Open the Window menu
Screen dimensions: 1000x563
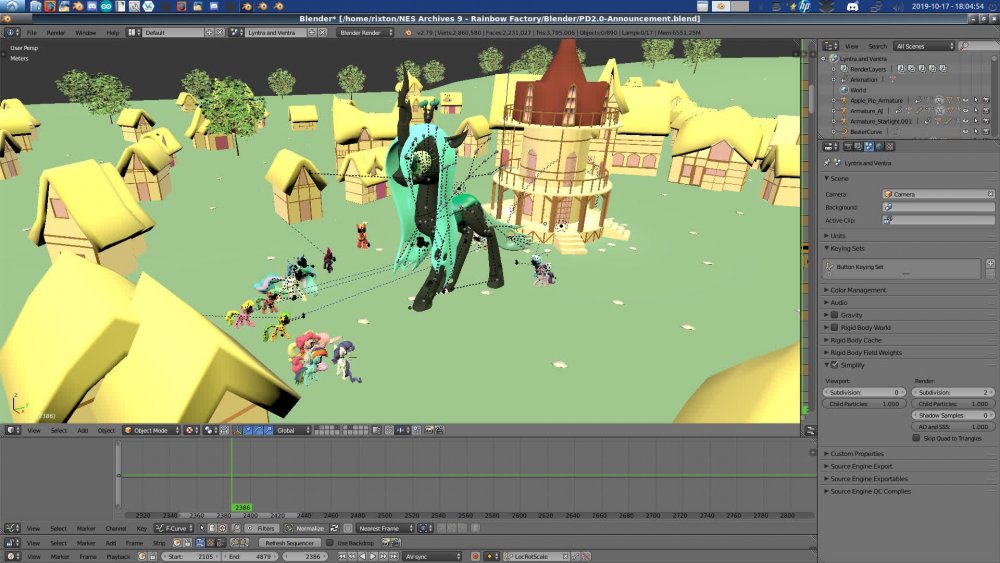85,32
